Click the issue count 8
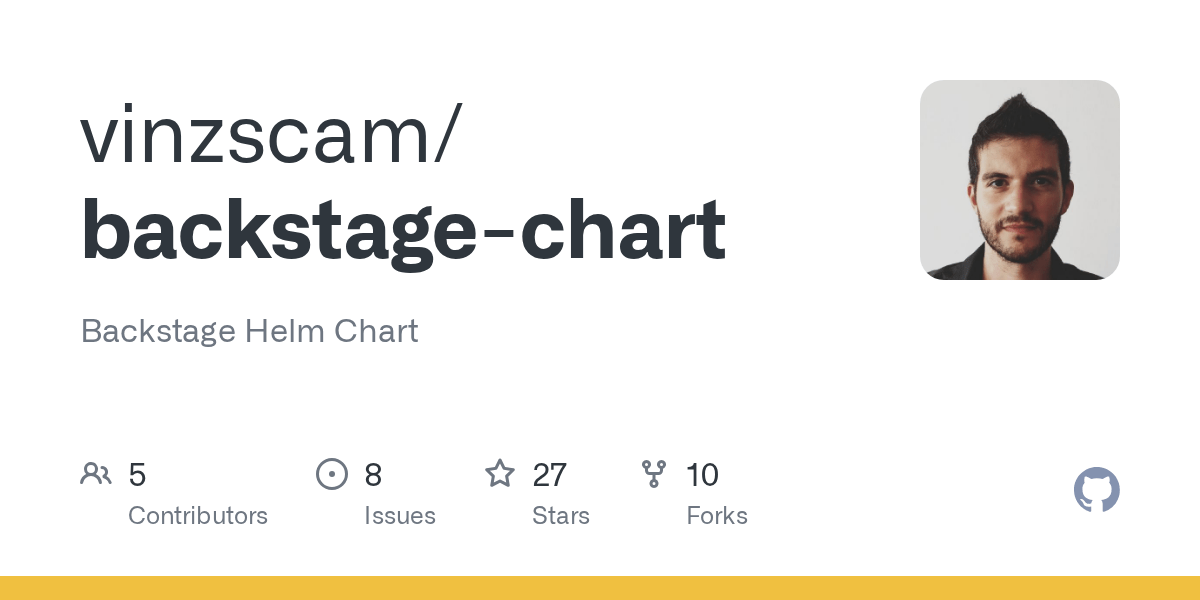 (x=373, y=475)
